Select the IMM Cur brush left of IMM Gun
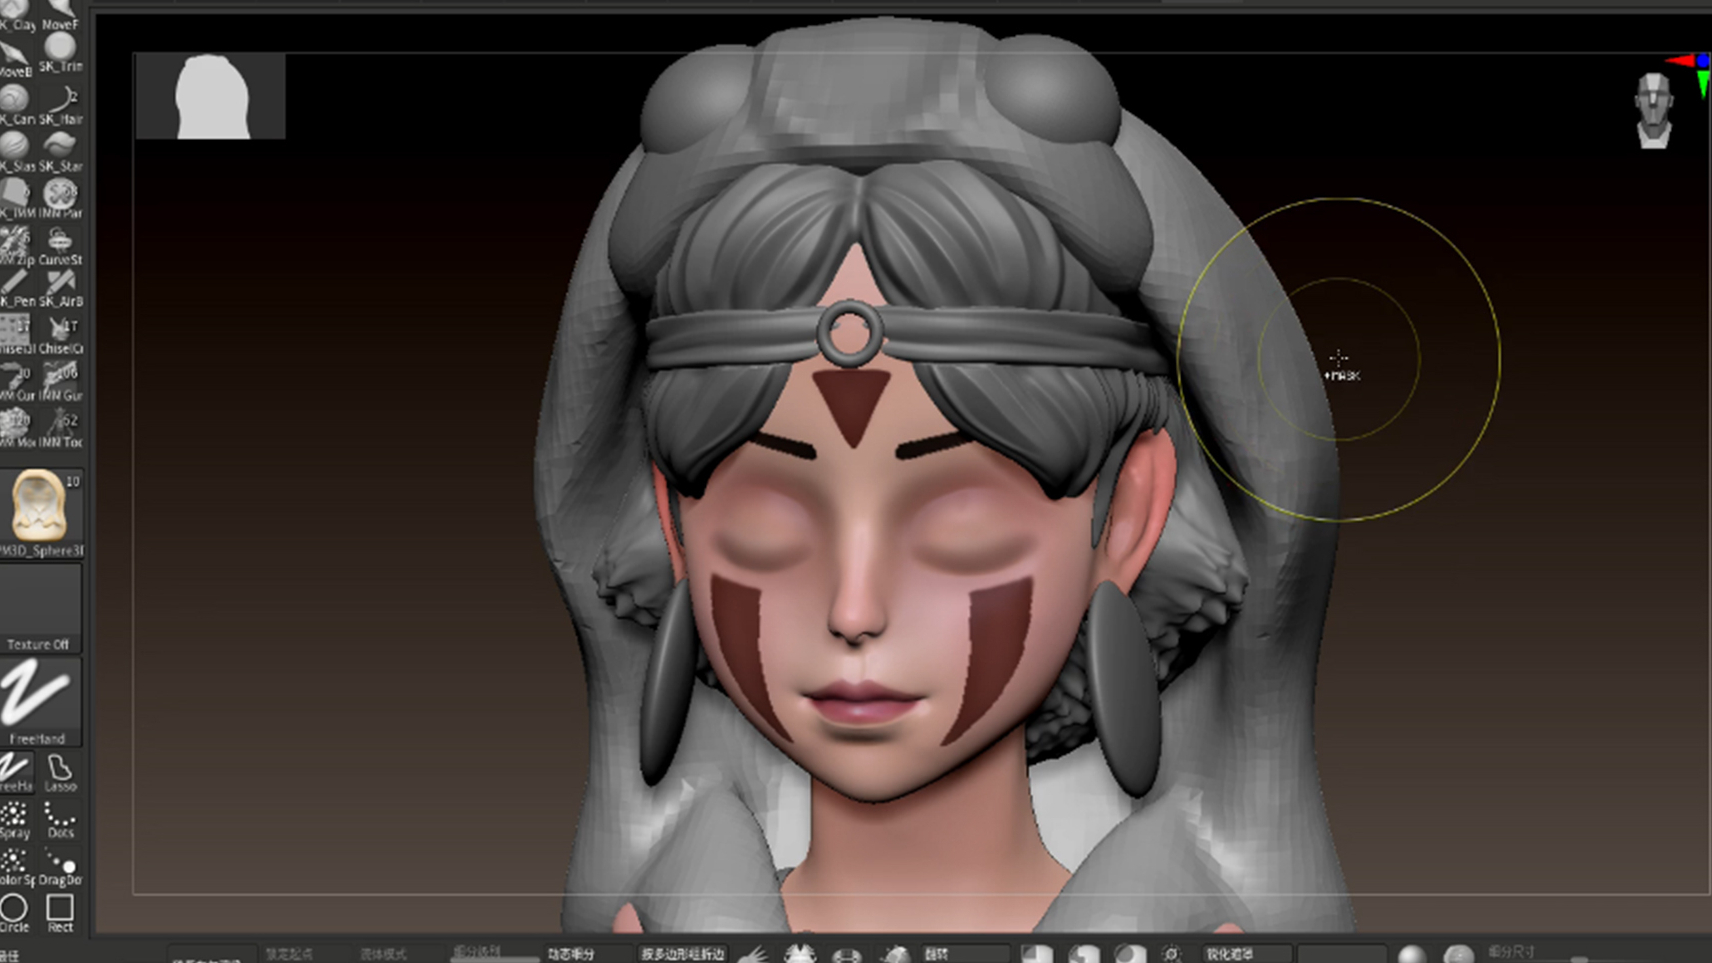The image size is (1712, 963). [16, 382]
